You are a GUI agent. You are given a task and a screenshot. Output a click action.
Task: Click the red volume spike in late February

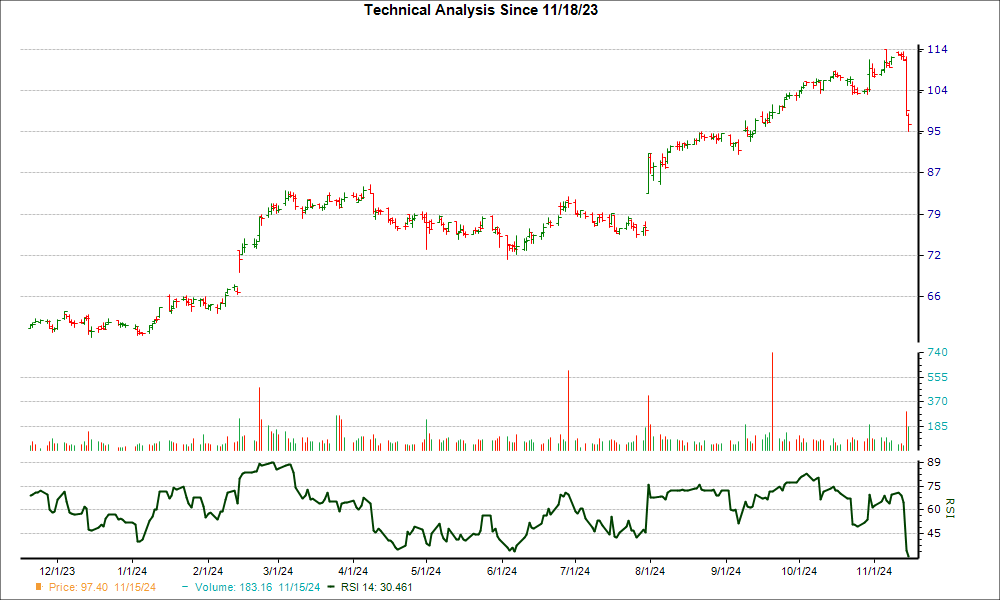click(260, 419)
